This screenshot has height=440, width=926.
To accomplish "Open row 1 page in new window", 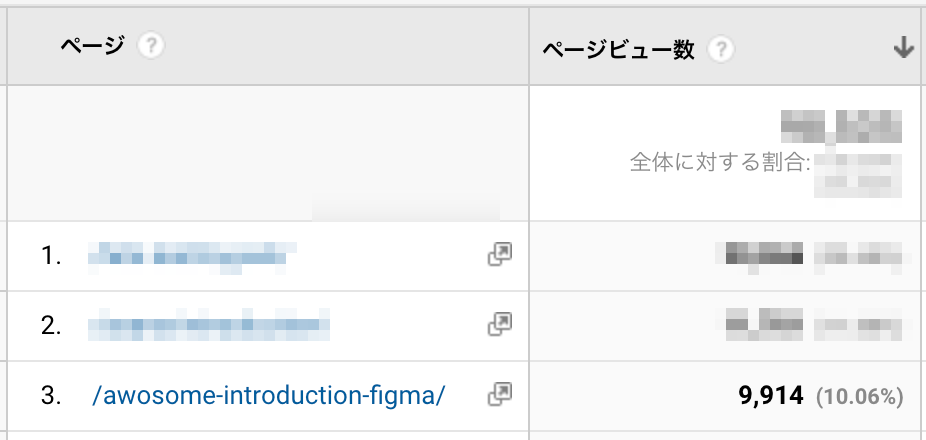I will (x=499, y=255).
